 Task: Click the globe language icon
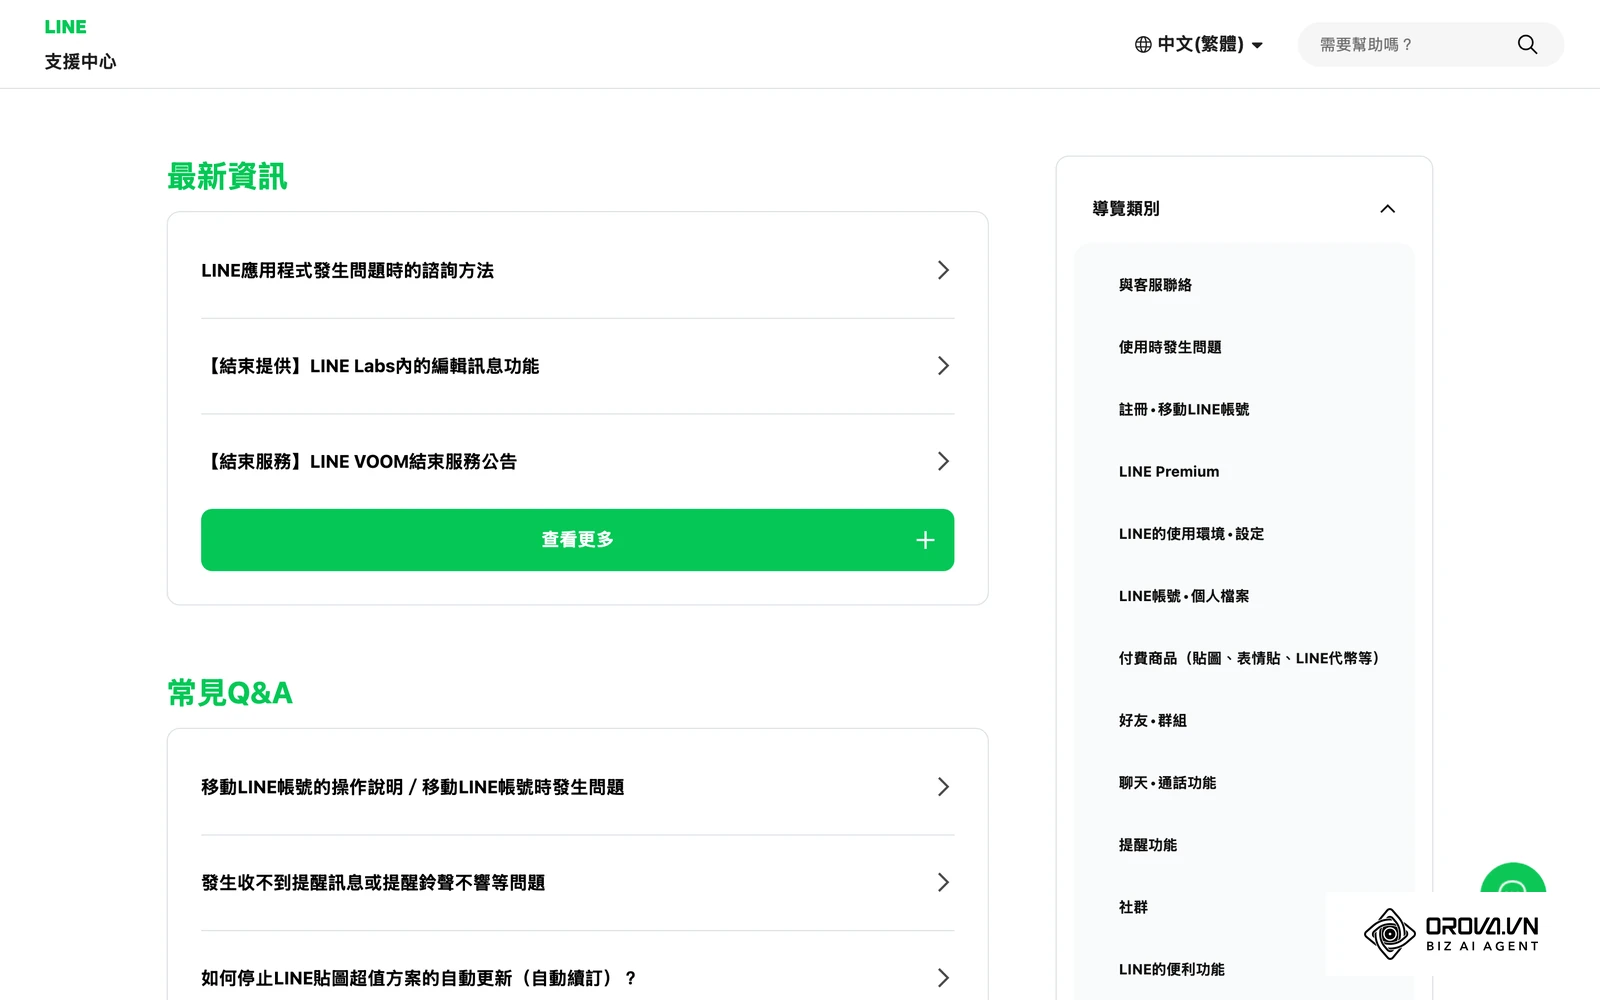(x=1143, y=44)
